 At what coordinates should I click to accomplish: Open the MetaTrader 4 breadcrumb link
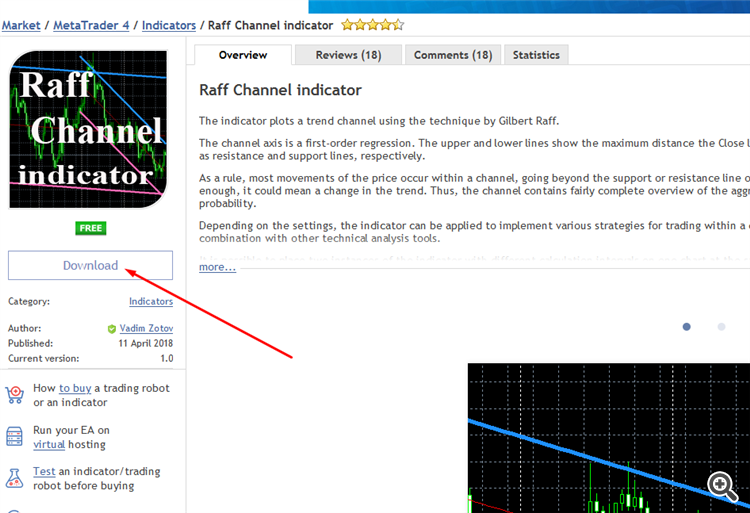tap(91, 25)
